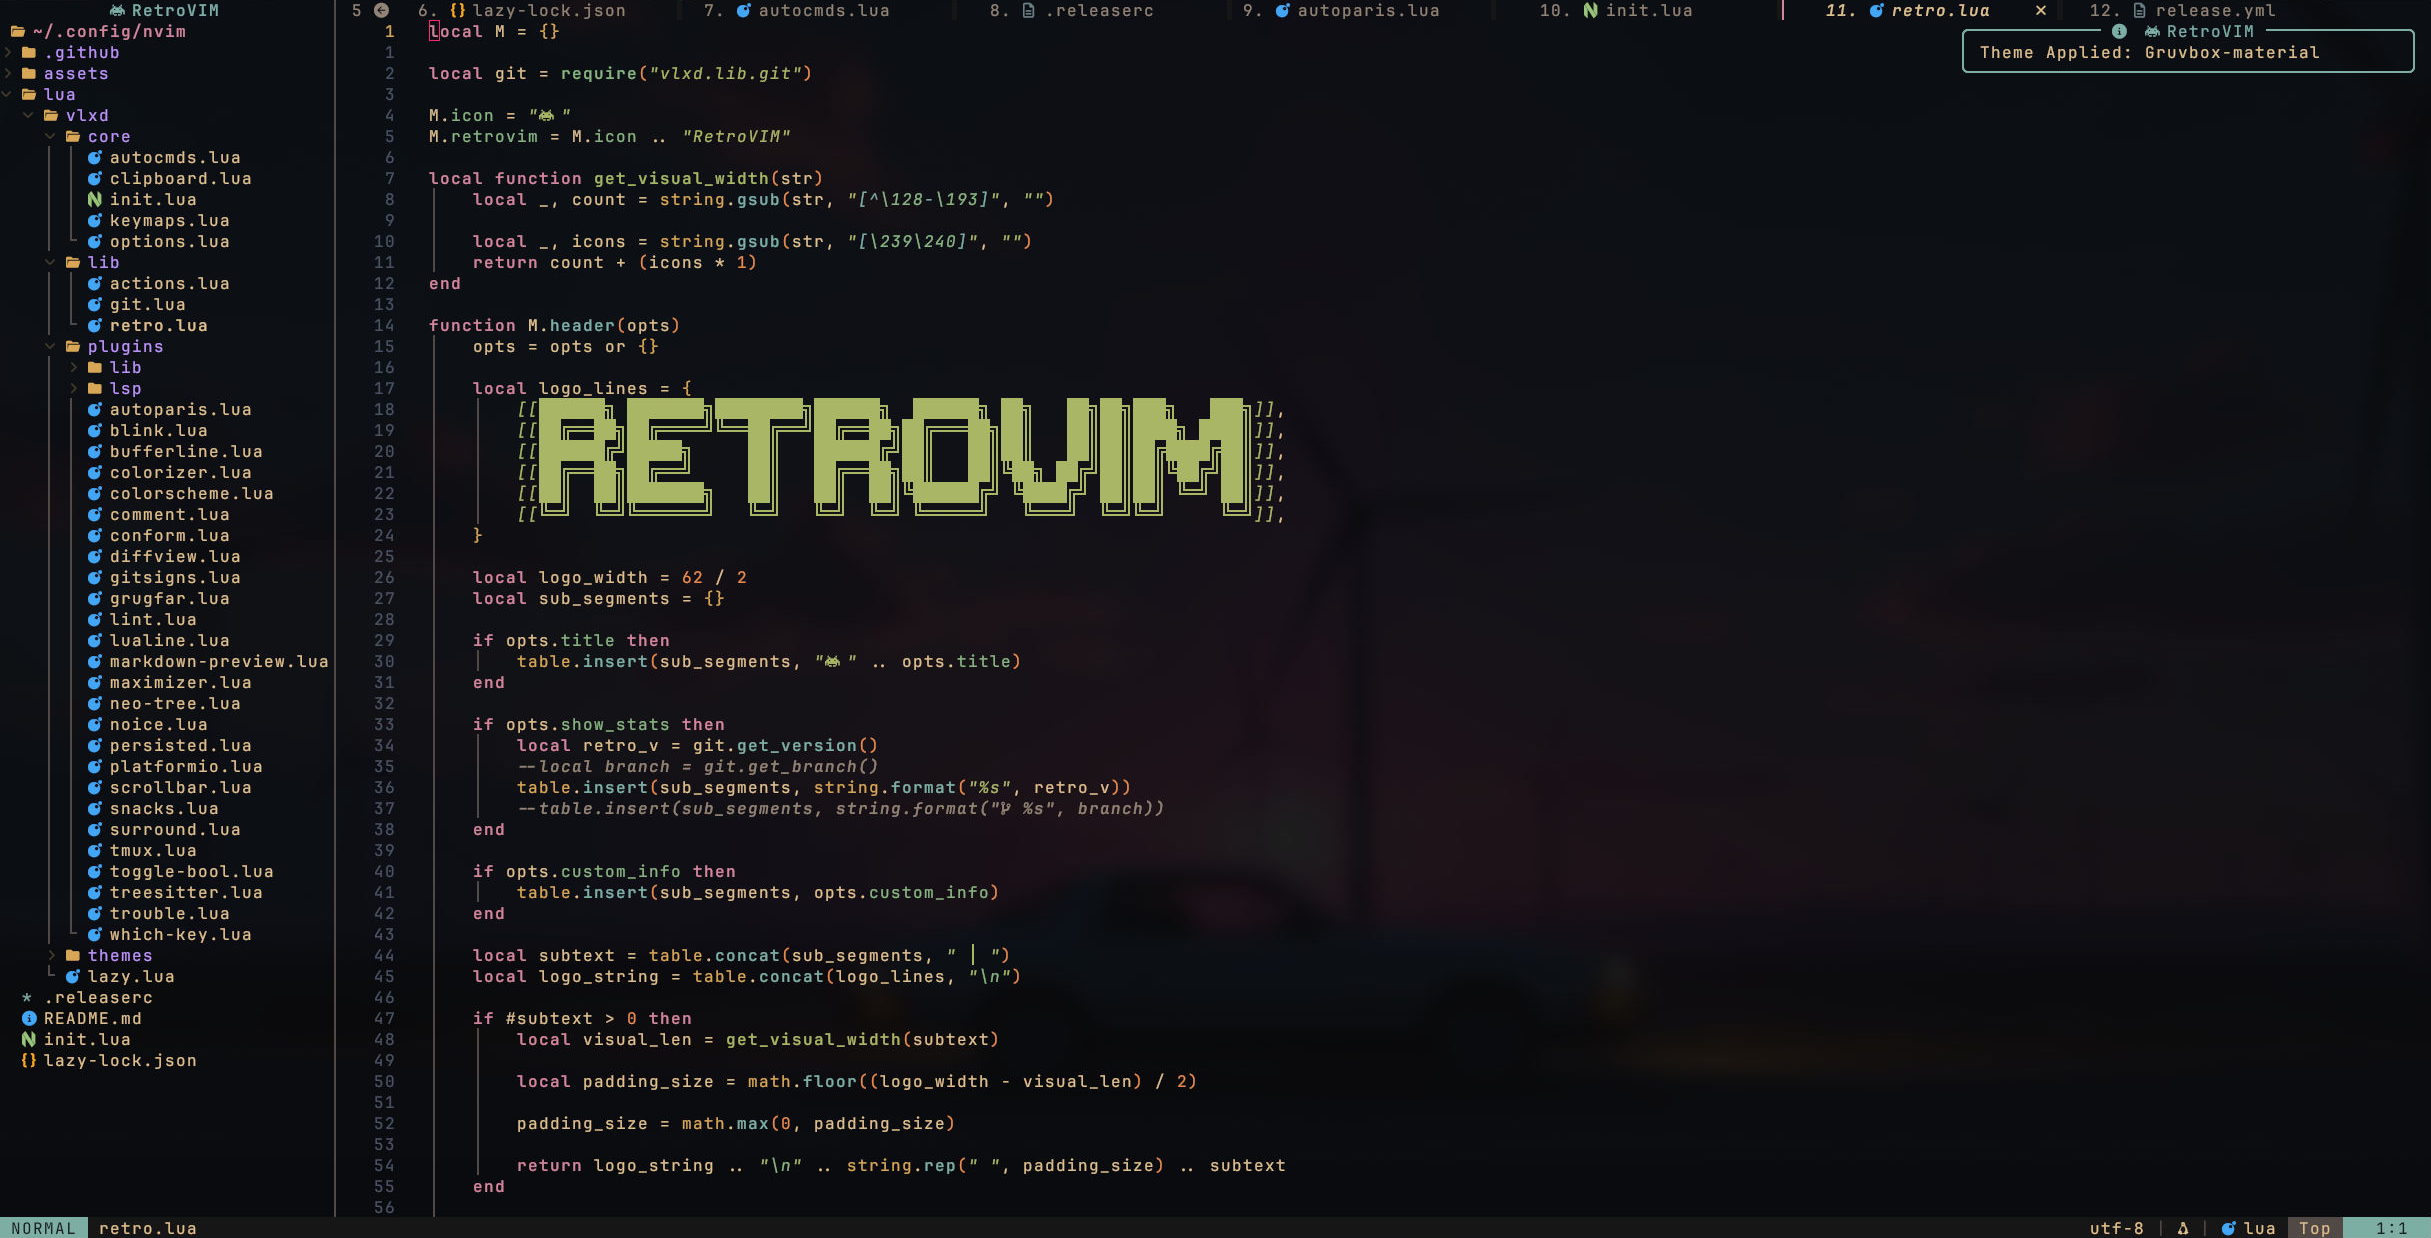Image resolution: width=2431 pixels, height=1238 pixels.
Task: Click the lua icon beside lazy.lua
Action: tap(73, 976)
